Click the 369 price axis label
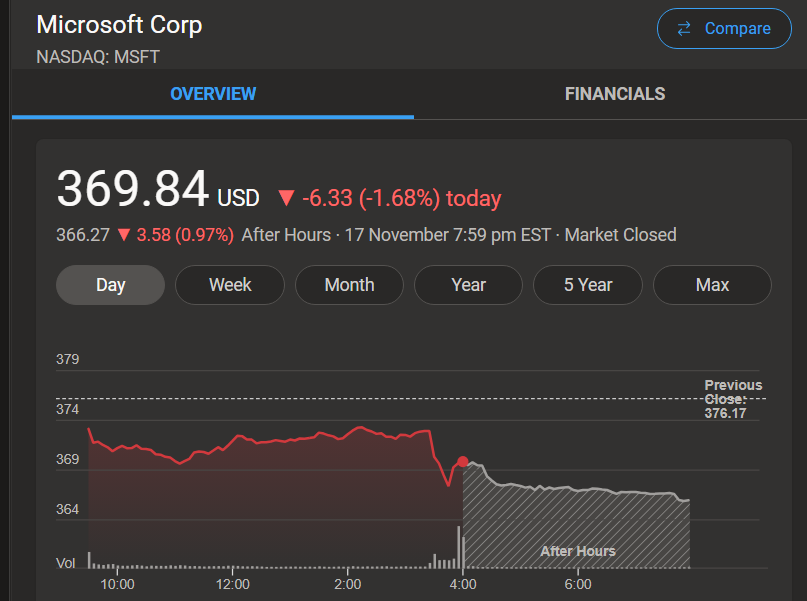The width and height of the screenshot is (807, 601). point(67,459)
